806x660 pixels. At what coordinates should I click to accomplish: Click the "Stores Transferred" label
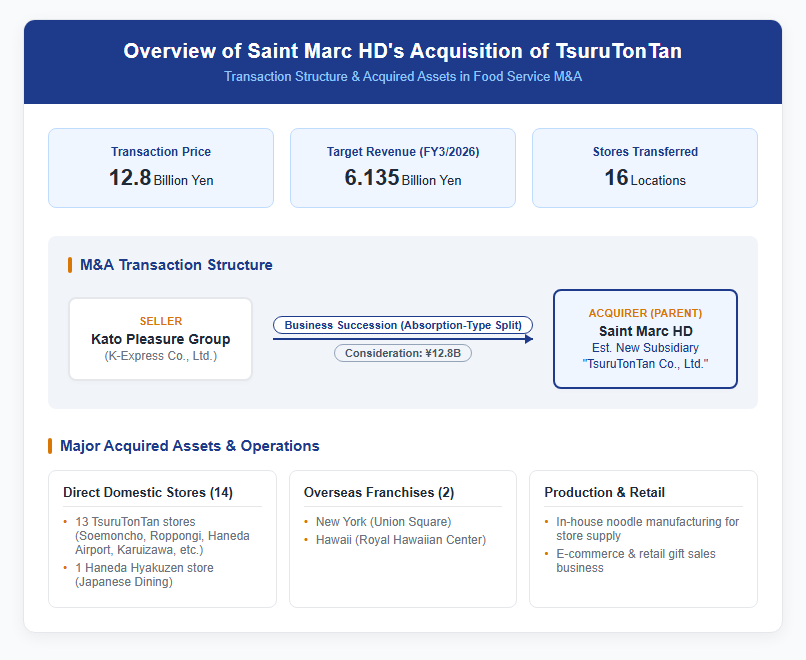[x=645, y=152]
